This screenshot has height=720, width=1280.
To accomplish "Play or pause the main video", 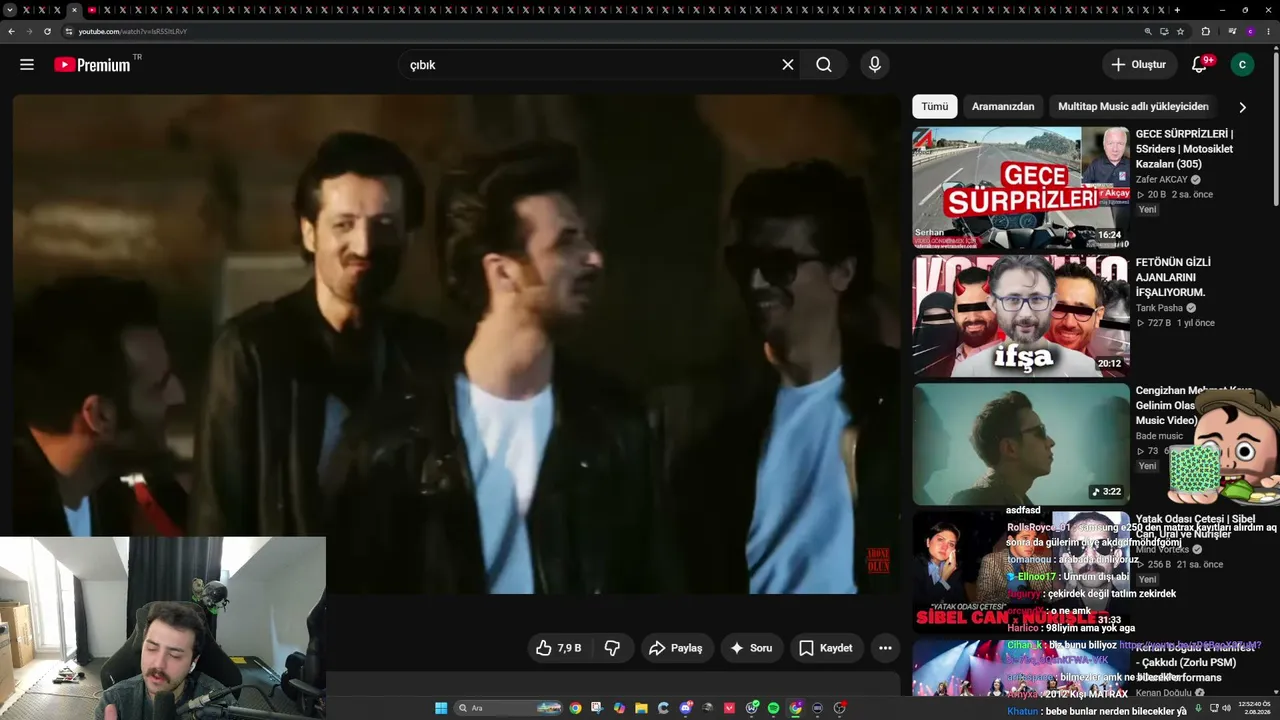I will (x=456, y=344).
